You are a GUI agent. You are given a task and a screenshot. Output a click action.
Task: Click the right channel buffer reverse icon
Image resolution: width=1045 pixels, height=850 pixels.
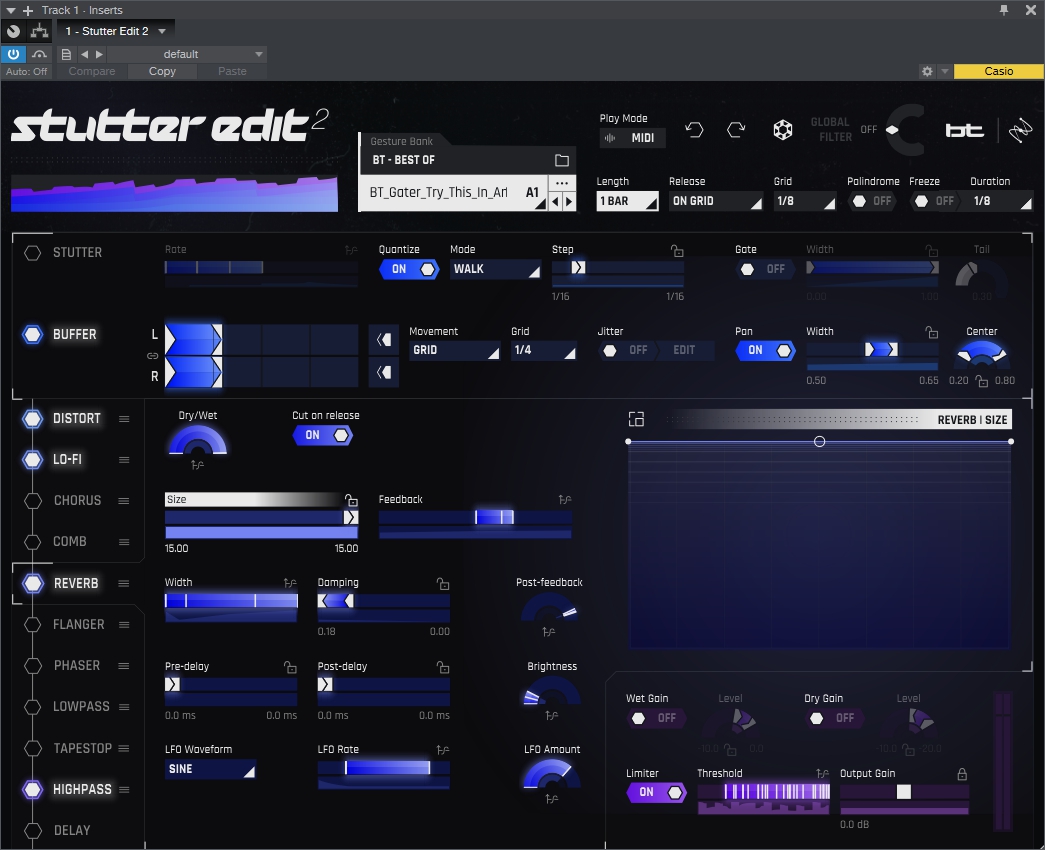384,372
